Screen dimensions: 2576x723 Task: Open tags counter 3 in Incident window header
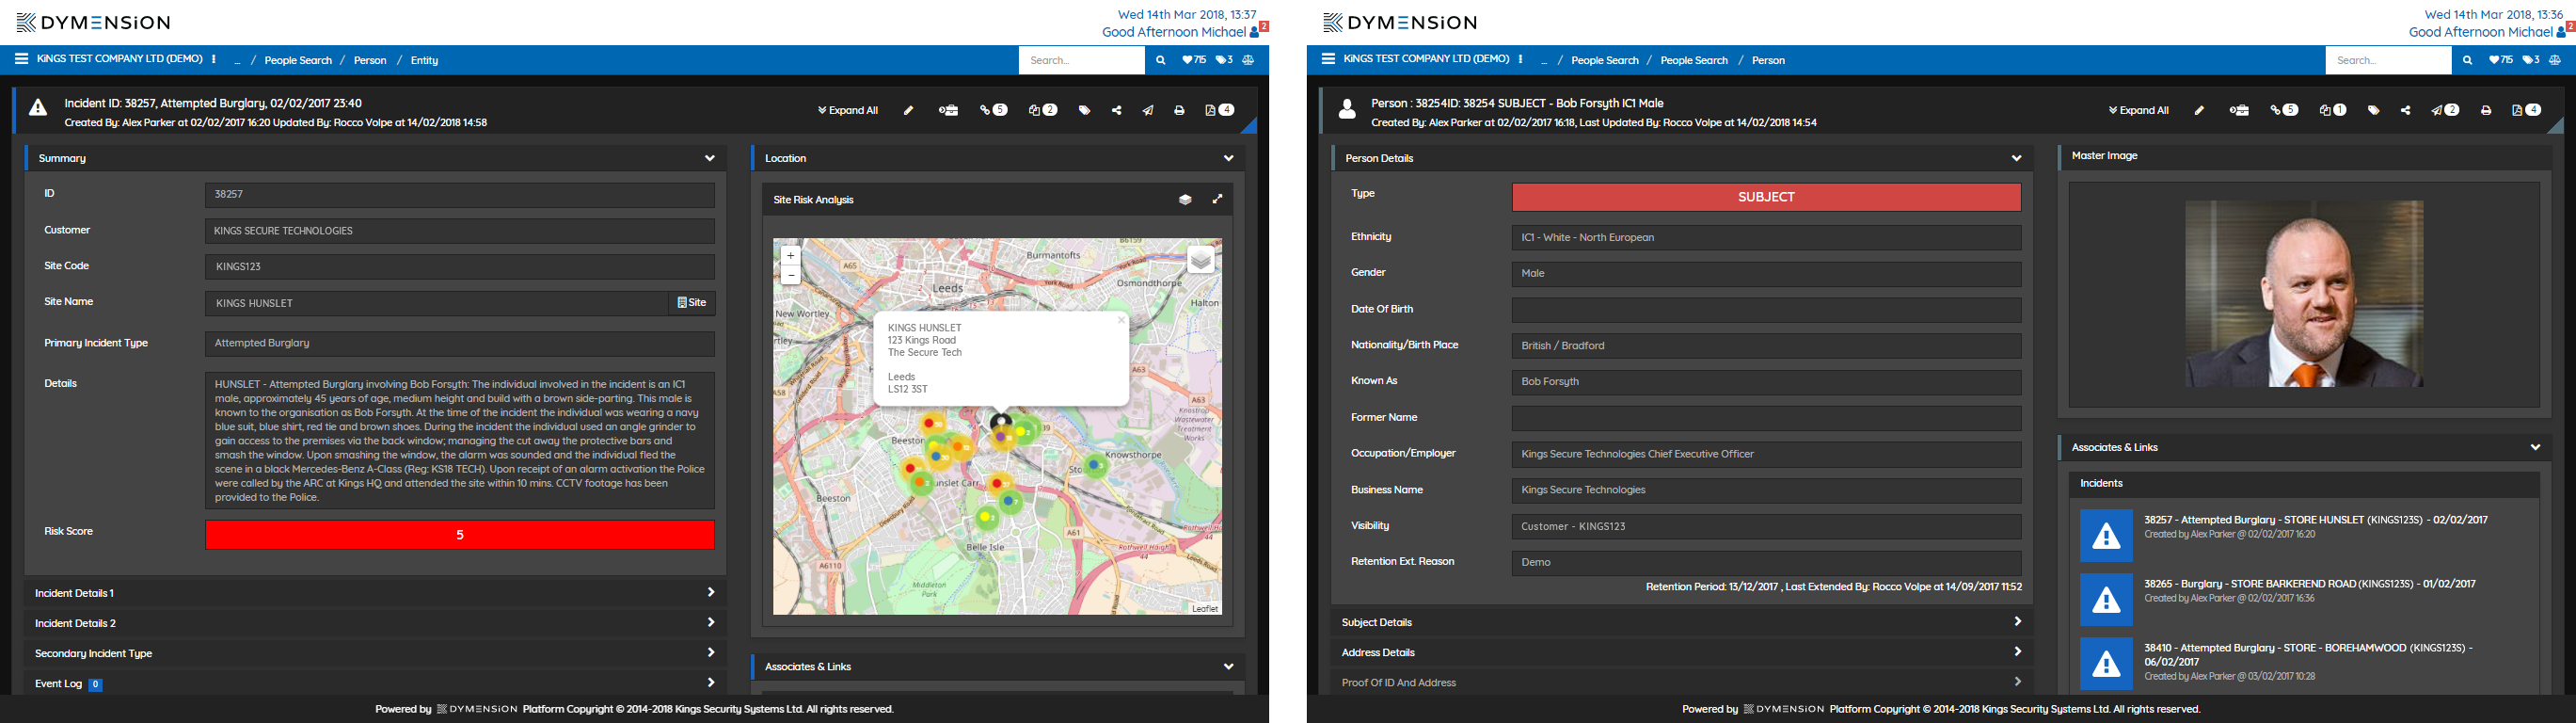coord(1224,60)
